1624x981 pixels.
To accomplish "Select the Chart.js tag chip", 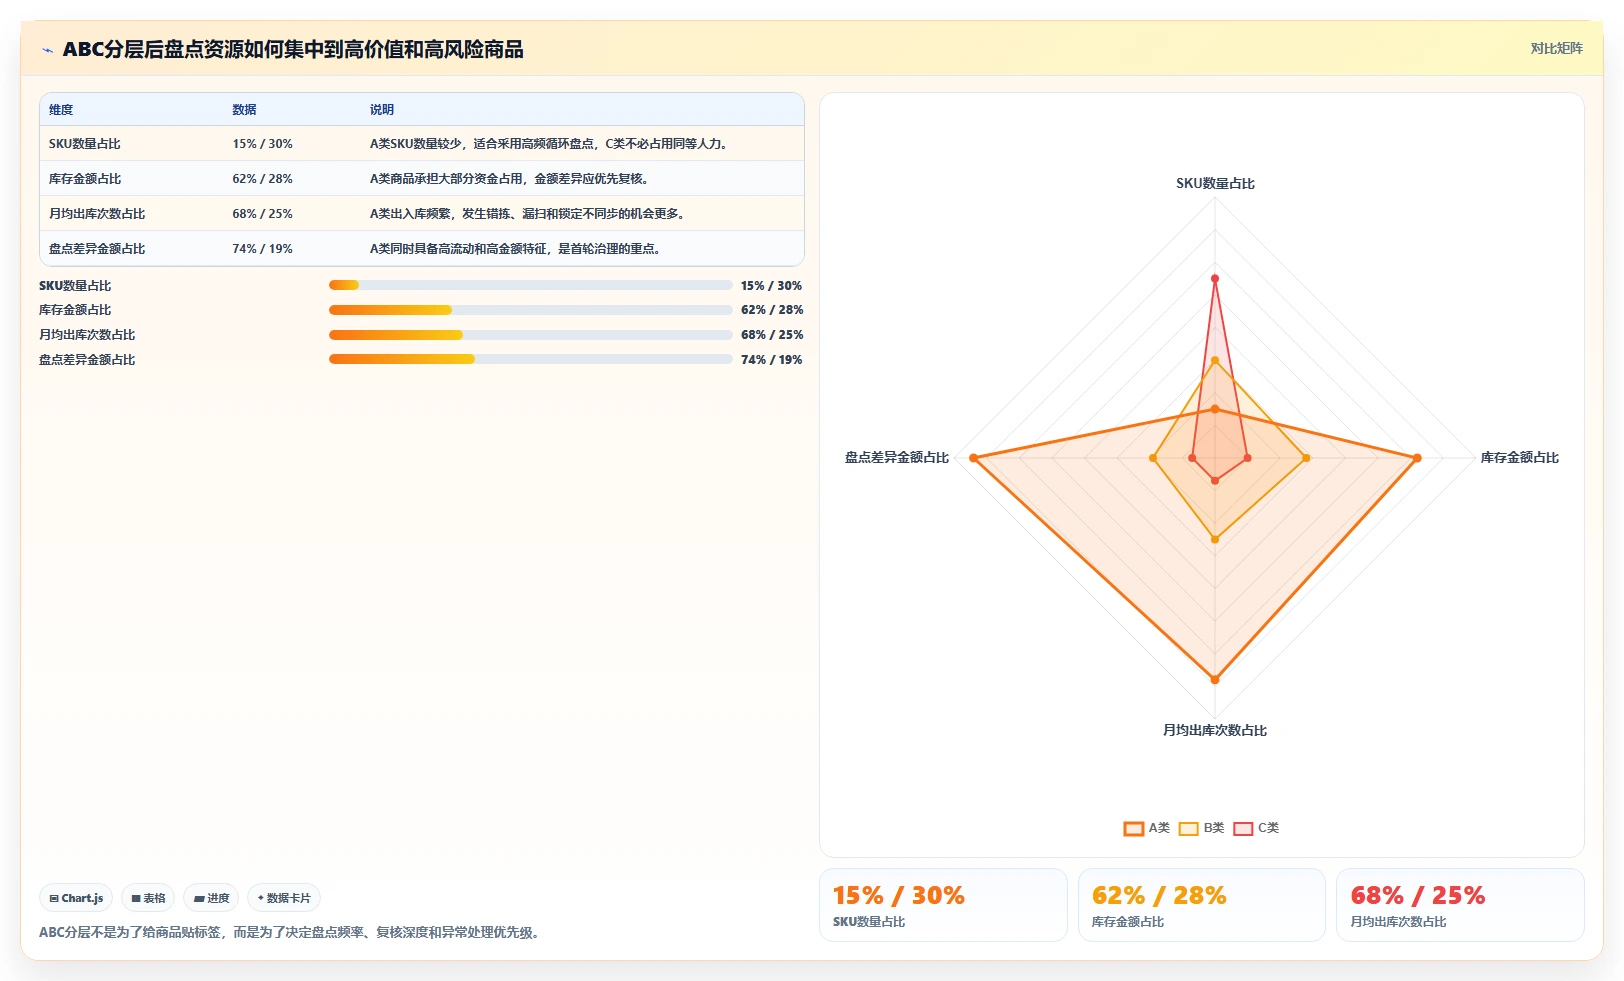I will tap(76, 898).
